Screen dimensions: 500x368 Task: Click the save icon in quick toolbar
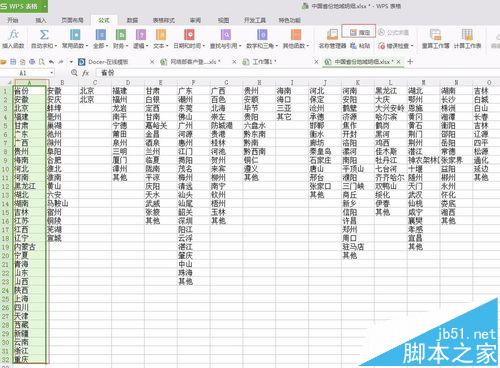click(x=13, y=62)
